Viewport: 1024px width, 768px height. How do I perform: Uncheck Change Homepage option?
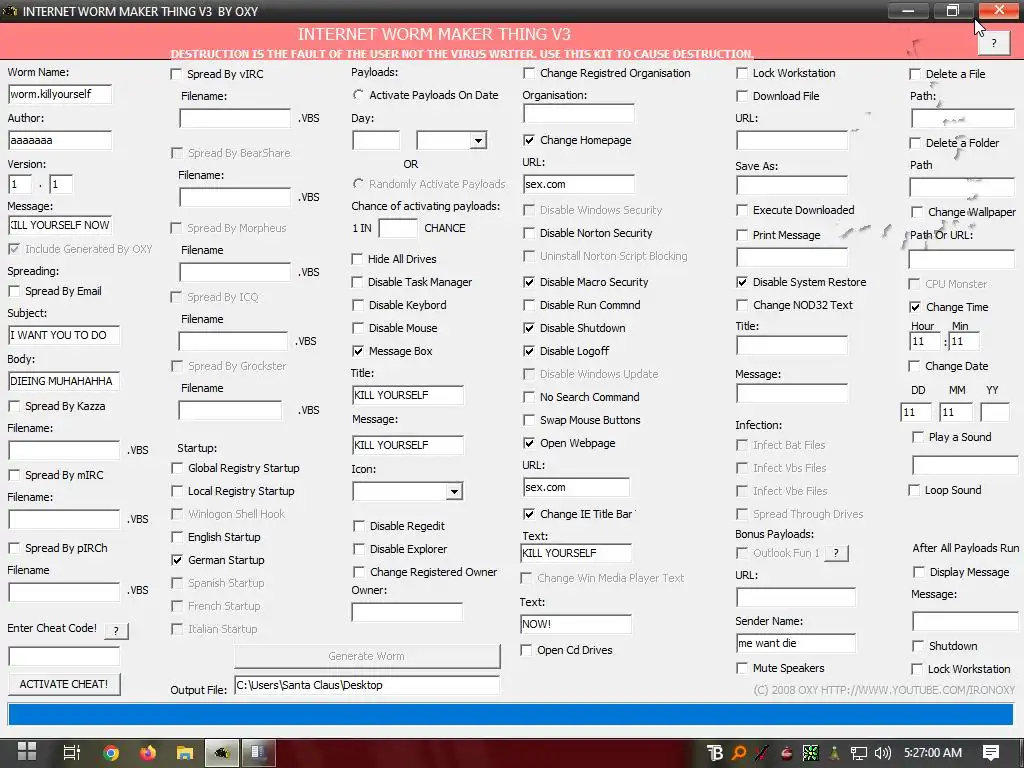point(529,140)
